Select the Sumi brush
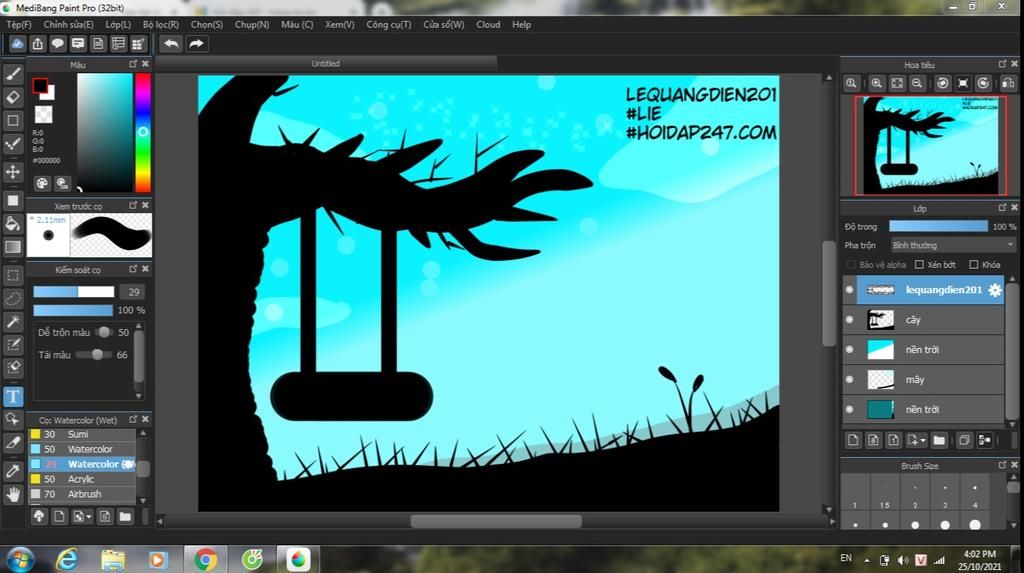Image resolution: width=1024 pixels, height=573 pixels. point(82,434)
